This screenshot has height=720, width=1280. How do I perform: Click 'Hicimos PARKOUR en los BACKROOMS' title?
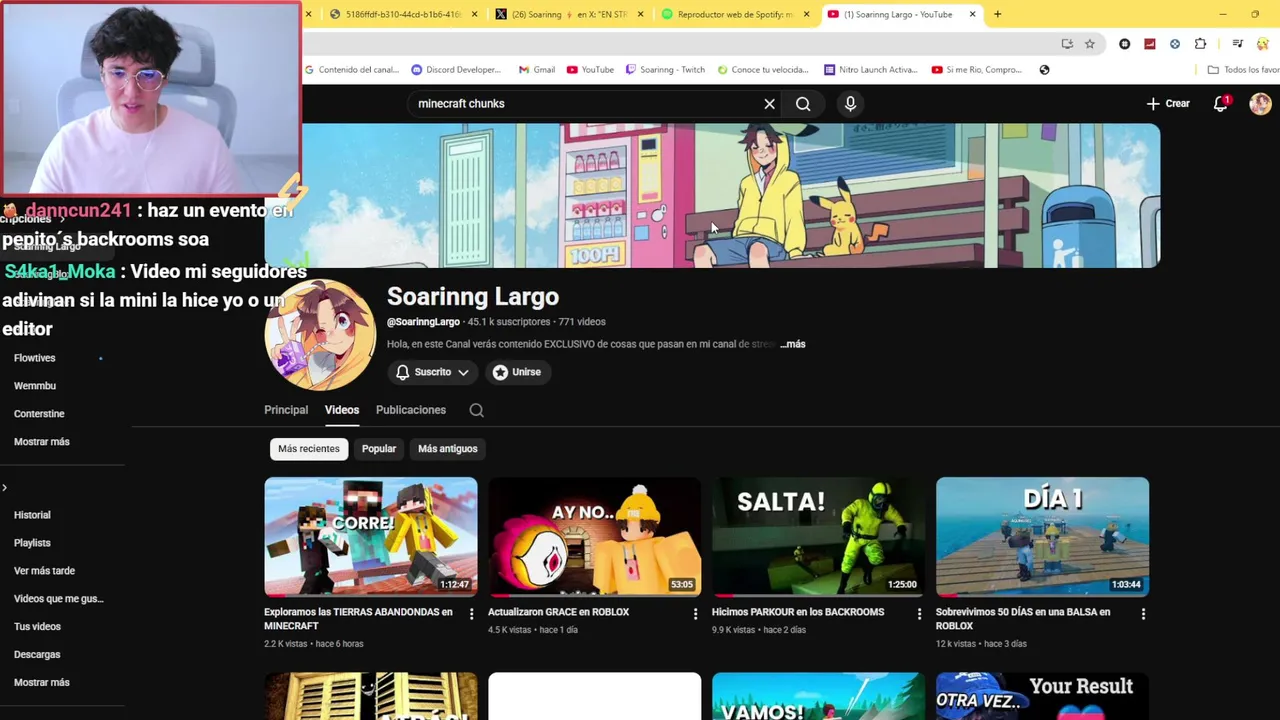798,612
